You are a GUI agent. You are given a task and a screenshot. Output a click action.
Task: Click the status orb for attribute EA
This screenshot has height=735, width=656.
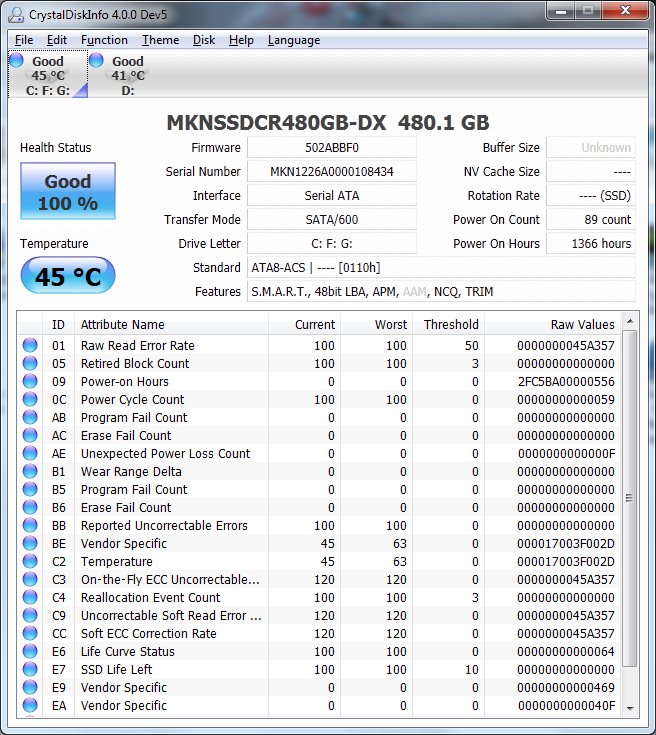click(30, 705)
